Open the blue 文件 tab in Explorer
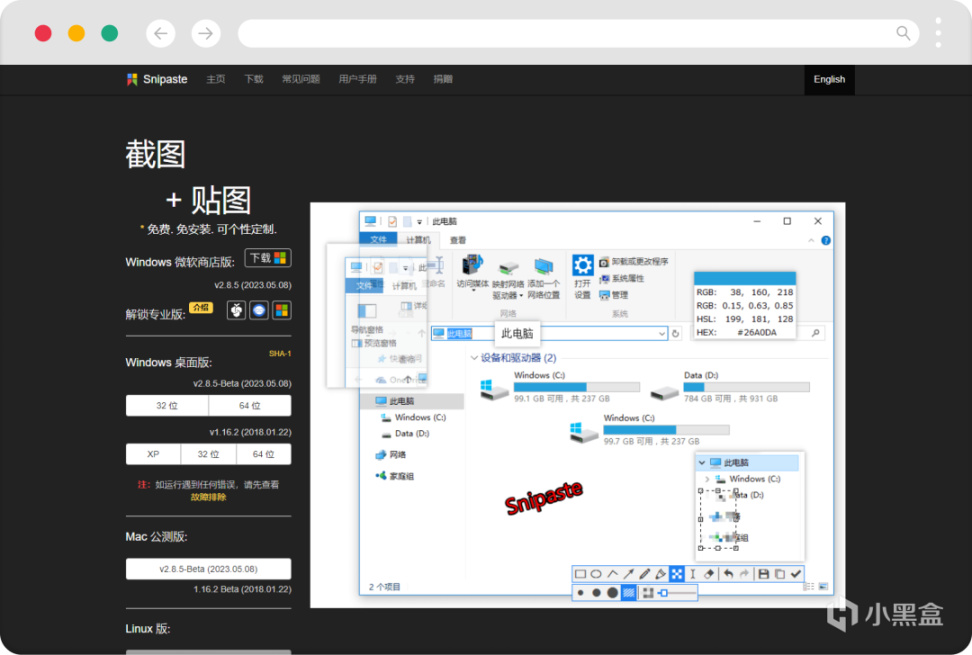The width and height of the screenshot is (972, 655). point(378,239)
